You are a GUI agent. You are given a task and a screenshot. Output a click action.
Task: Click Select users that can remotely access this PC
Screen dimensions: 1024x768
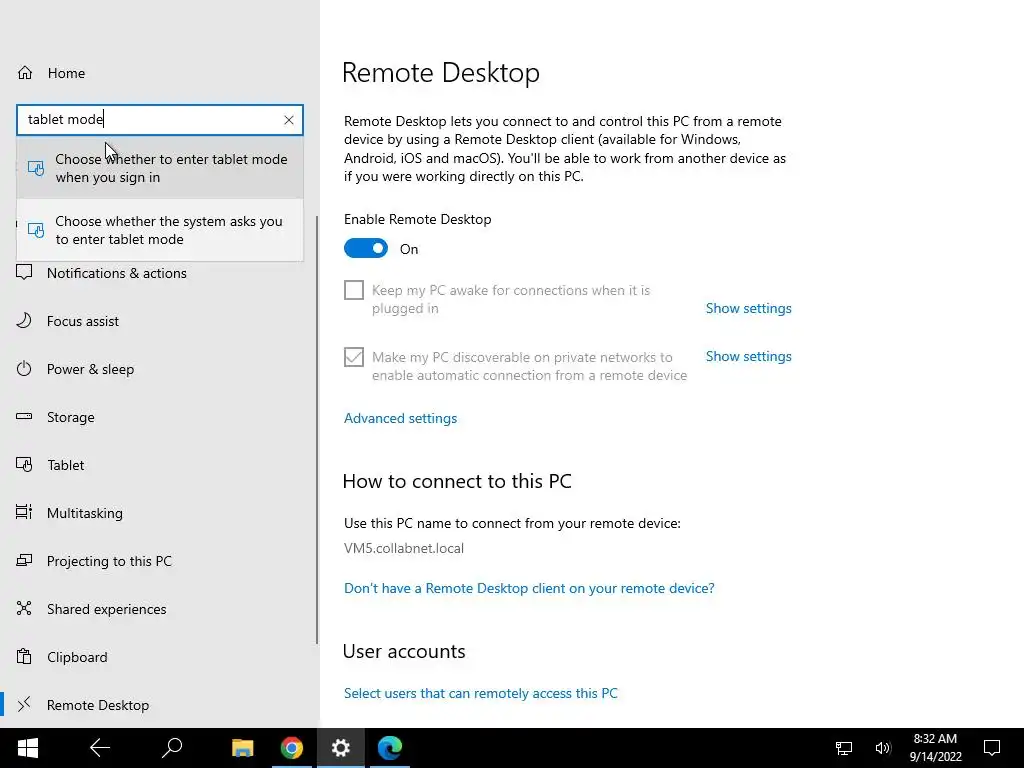(x=481, y=693)
